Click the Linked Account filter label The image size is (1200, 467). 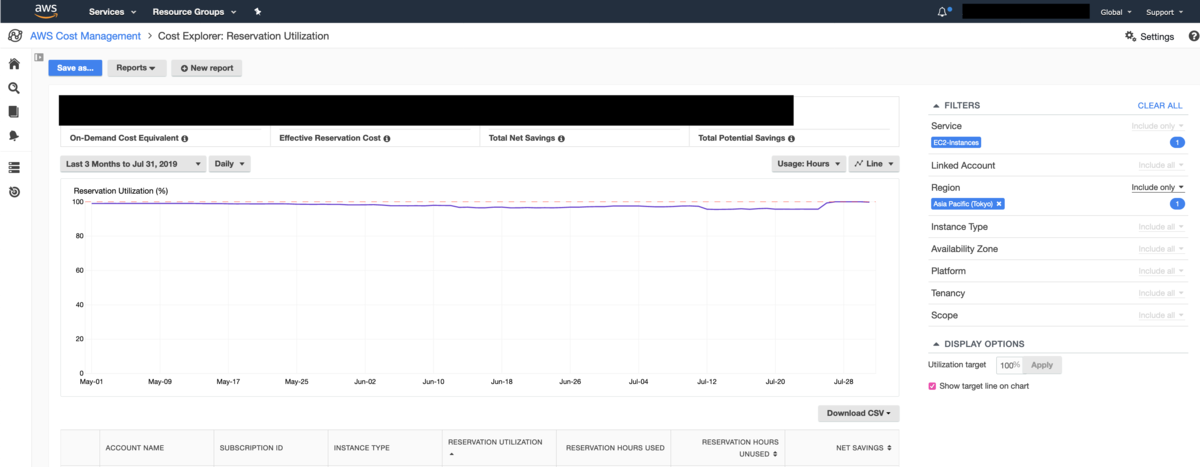[x=963, y=165]
